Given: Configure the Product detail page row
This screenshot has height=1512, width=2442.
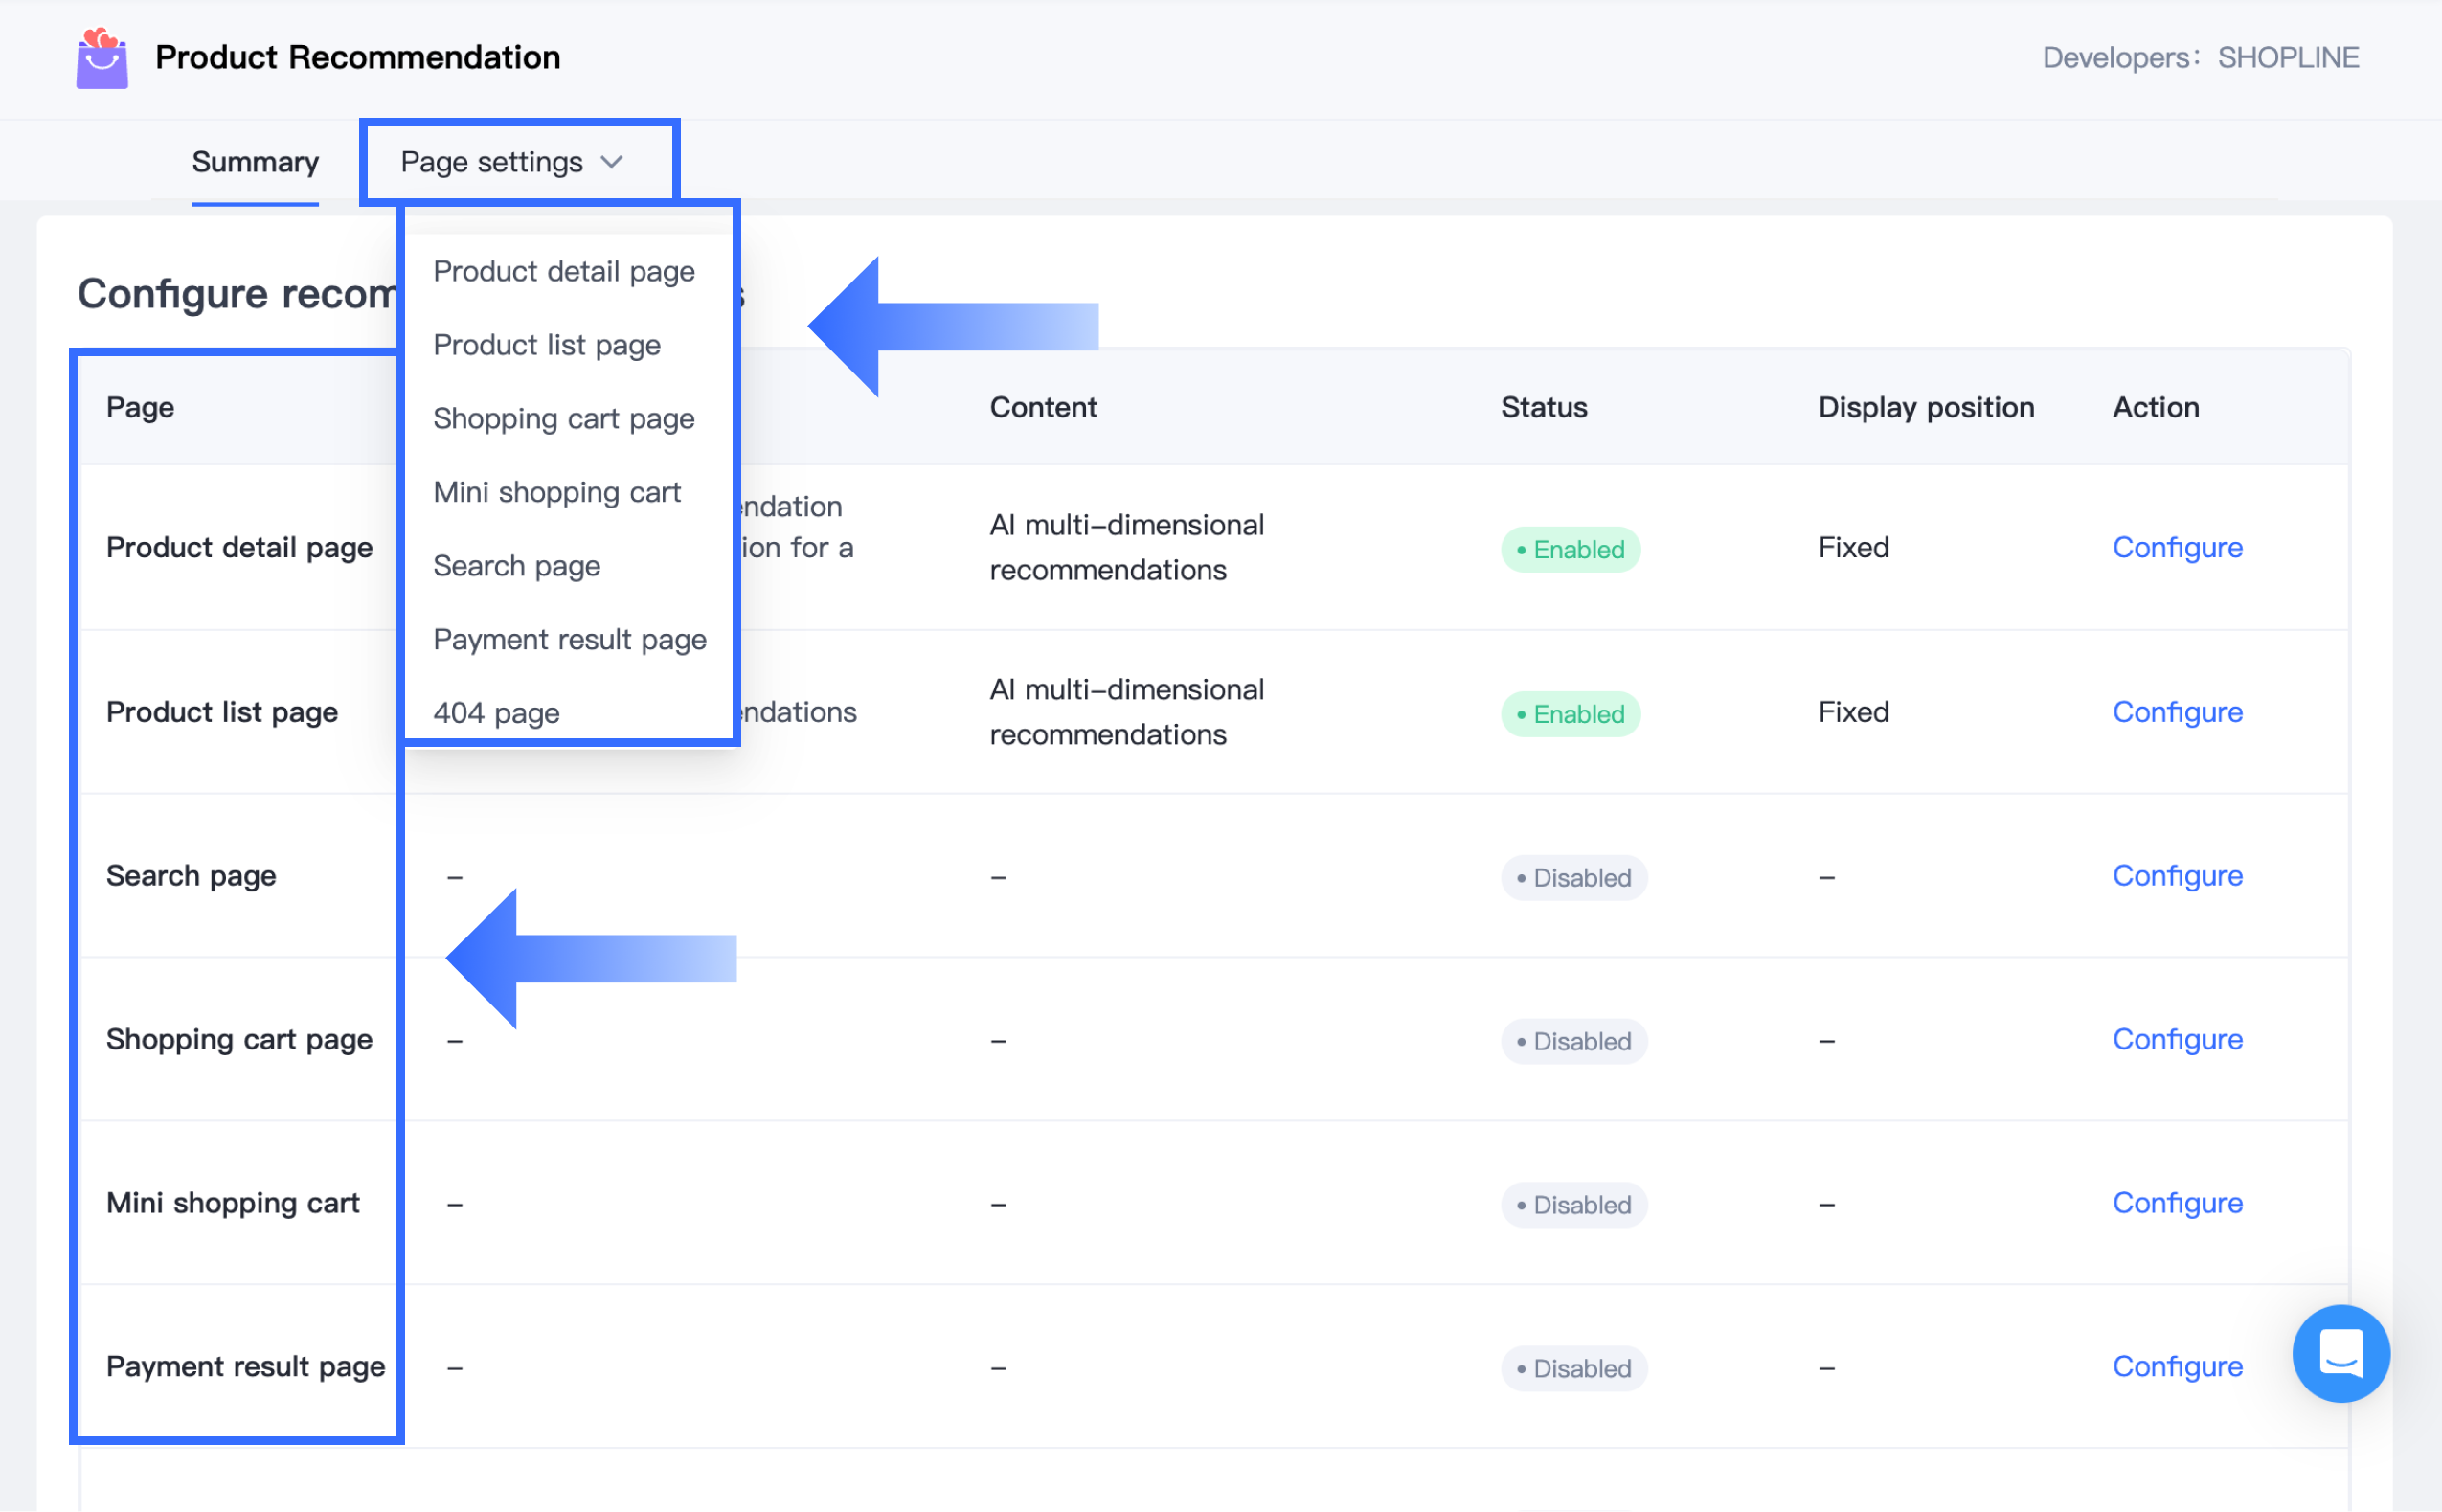Looking at the screenshot, I should (x=2177, y=547).
